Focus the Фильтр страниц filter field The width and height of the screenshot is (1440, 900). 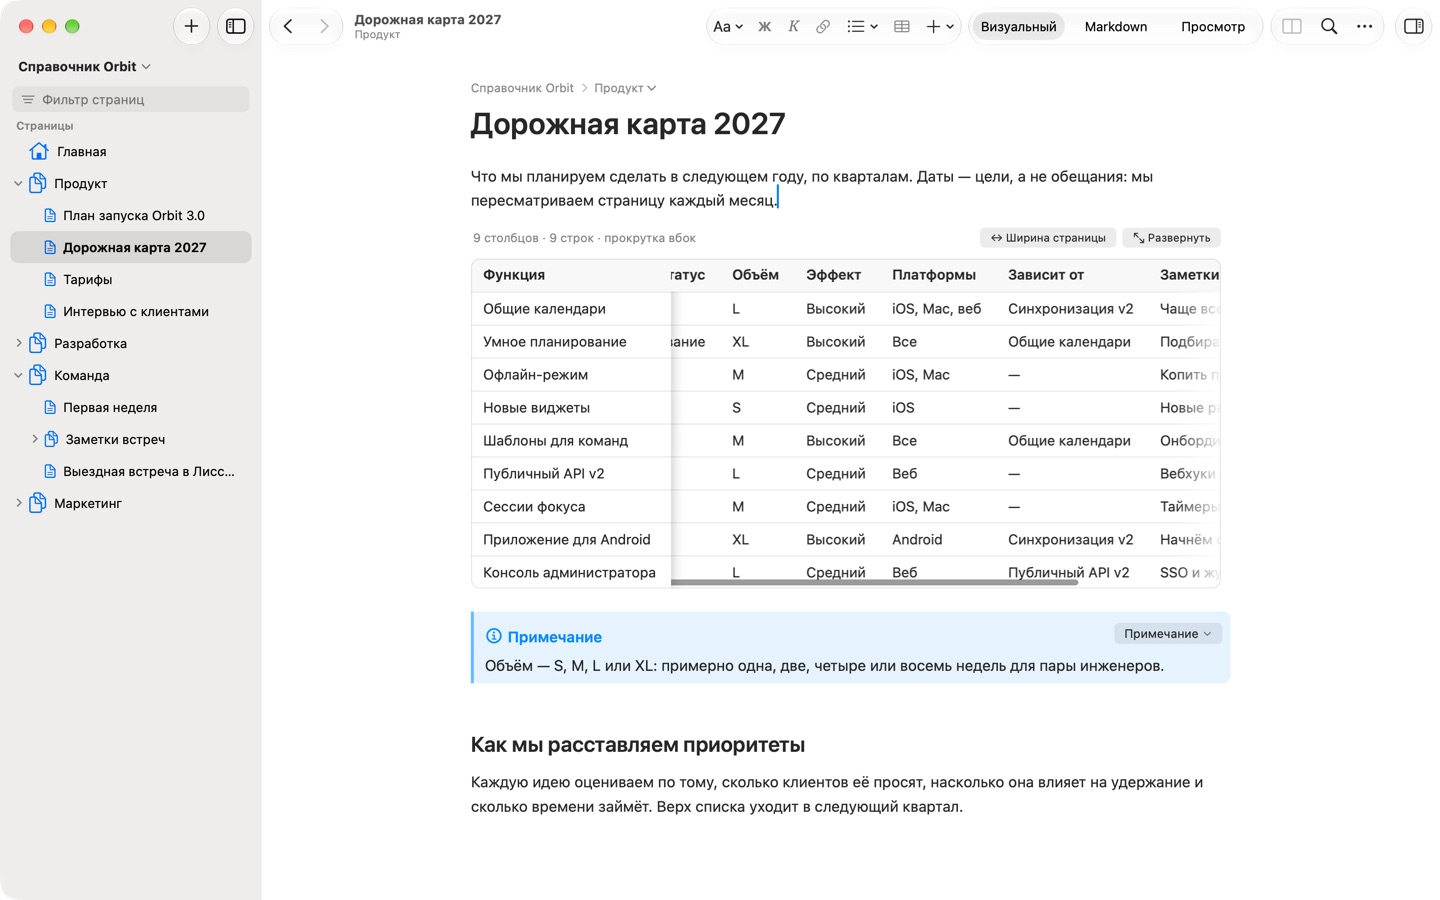(x=131, y=99)
